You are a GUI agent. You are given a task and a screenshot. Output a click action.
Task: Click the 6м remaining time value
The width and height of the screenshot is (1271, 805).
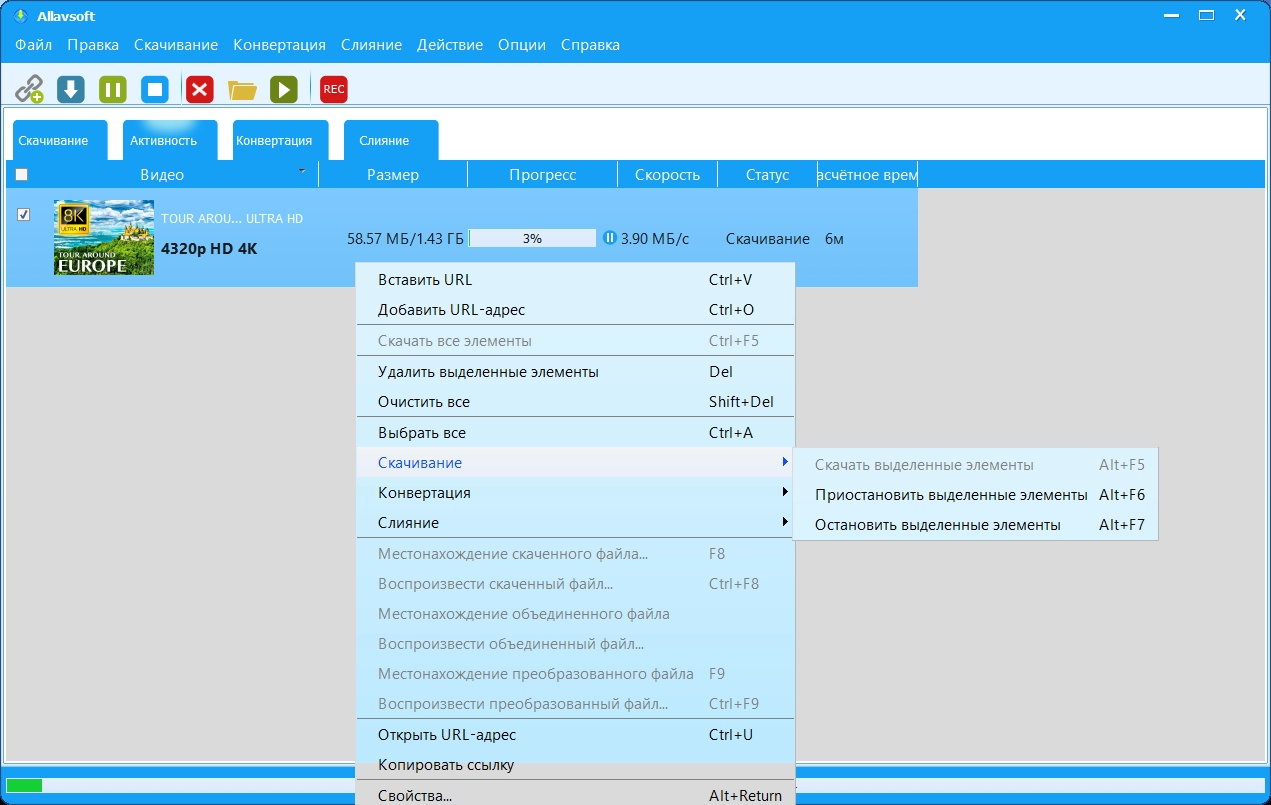834,239
